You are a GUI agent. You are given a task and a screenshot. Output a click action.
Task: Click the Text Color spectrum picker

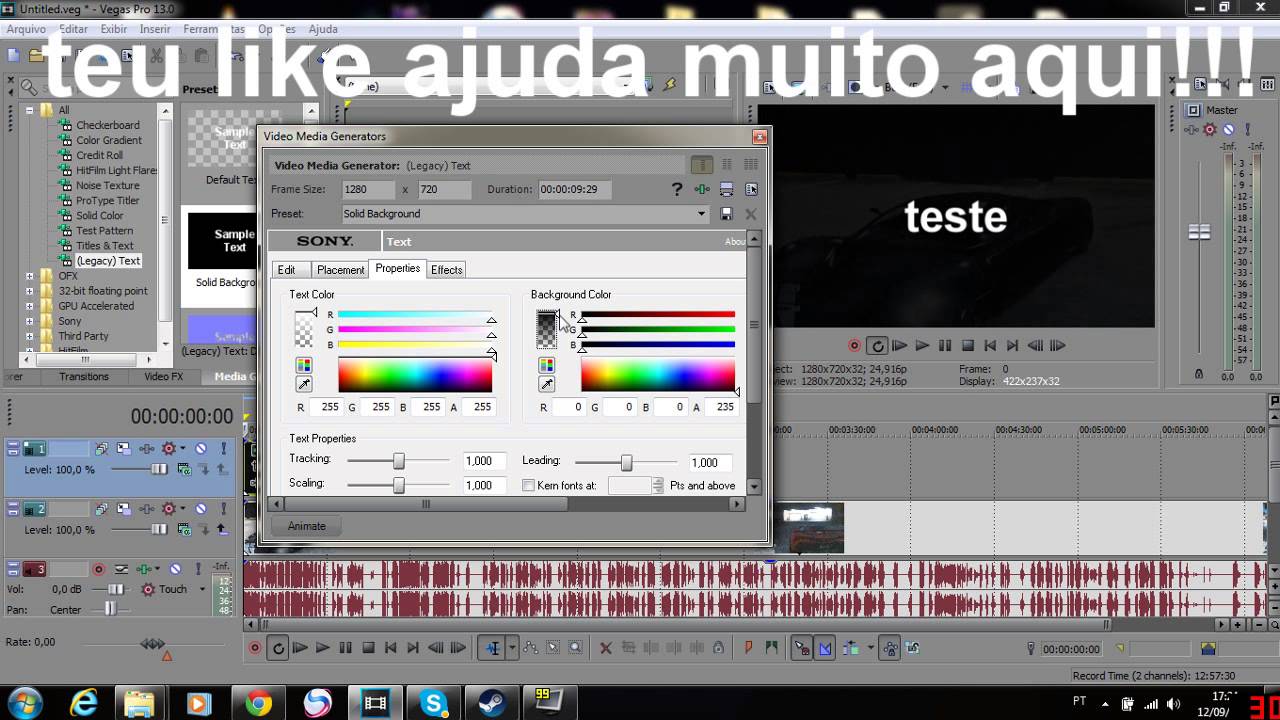pyautogui.click(x=415, y=375)
